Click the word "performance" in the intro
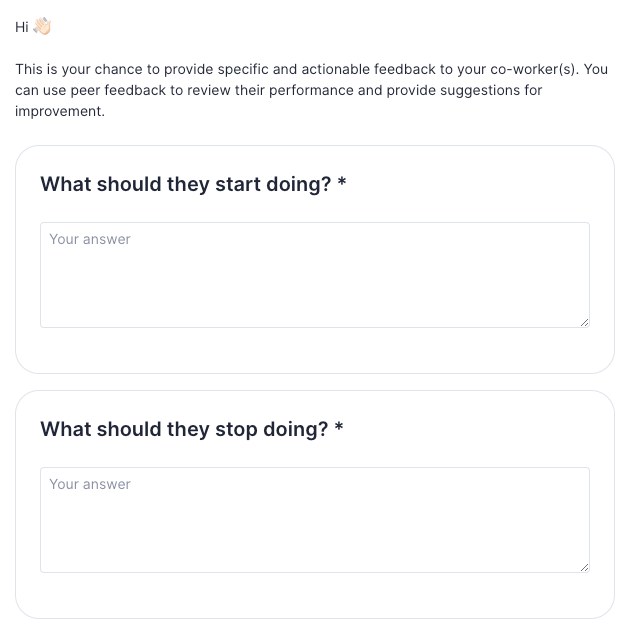632x630 pixels. click(313, 91)
